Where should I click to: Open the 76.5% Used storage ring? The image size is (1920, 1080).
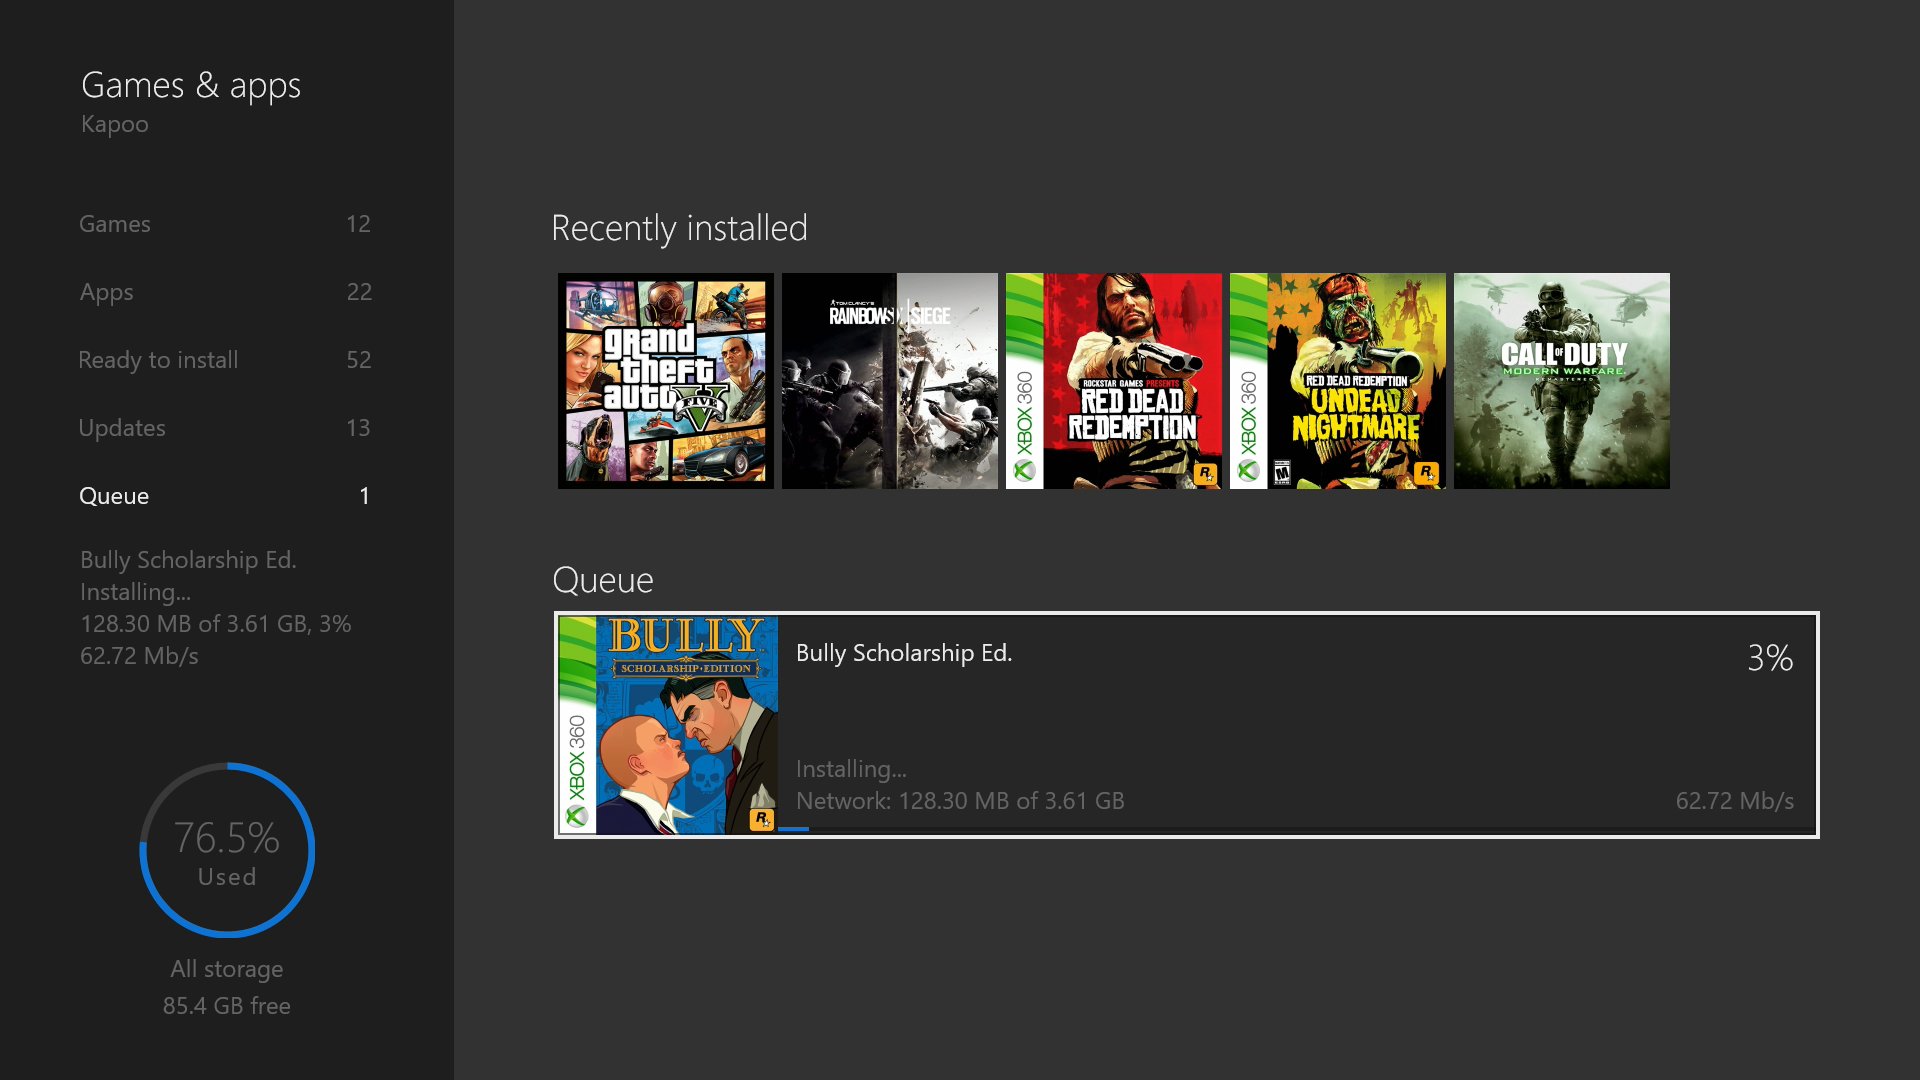(x=227, y=850)
